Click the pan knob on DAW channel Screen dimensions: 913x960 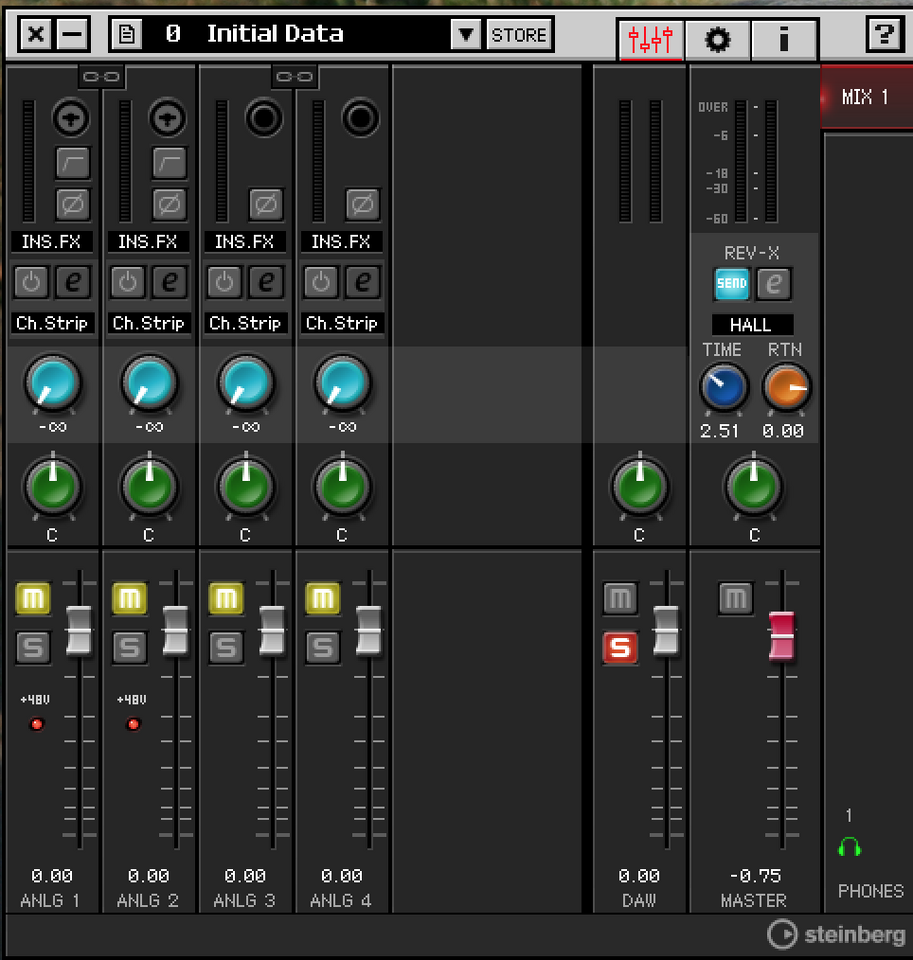(640, 487)
